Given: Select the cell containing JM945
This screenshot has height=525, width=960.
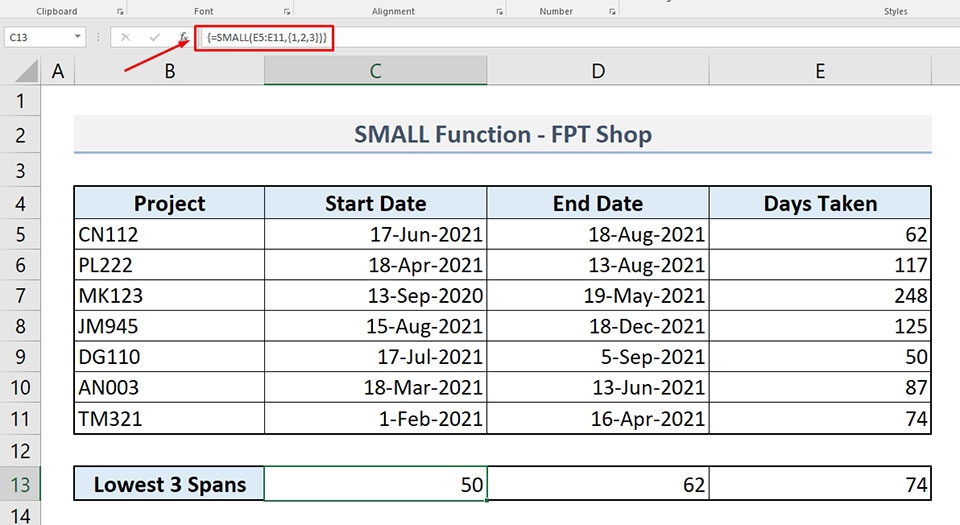Looking at the screenshot, I should point(170,326).
